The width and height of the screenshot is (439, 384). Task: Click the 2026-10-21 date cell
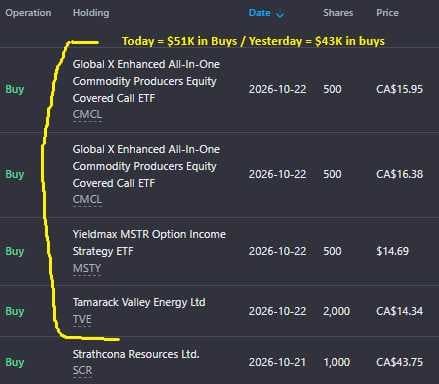(277, 362)
